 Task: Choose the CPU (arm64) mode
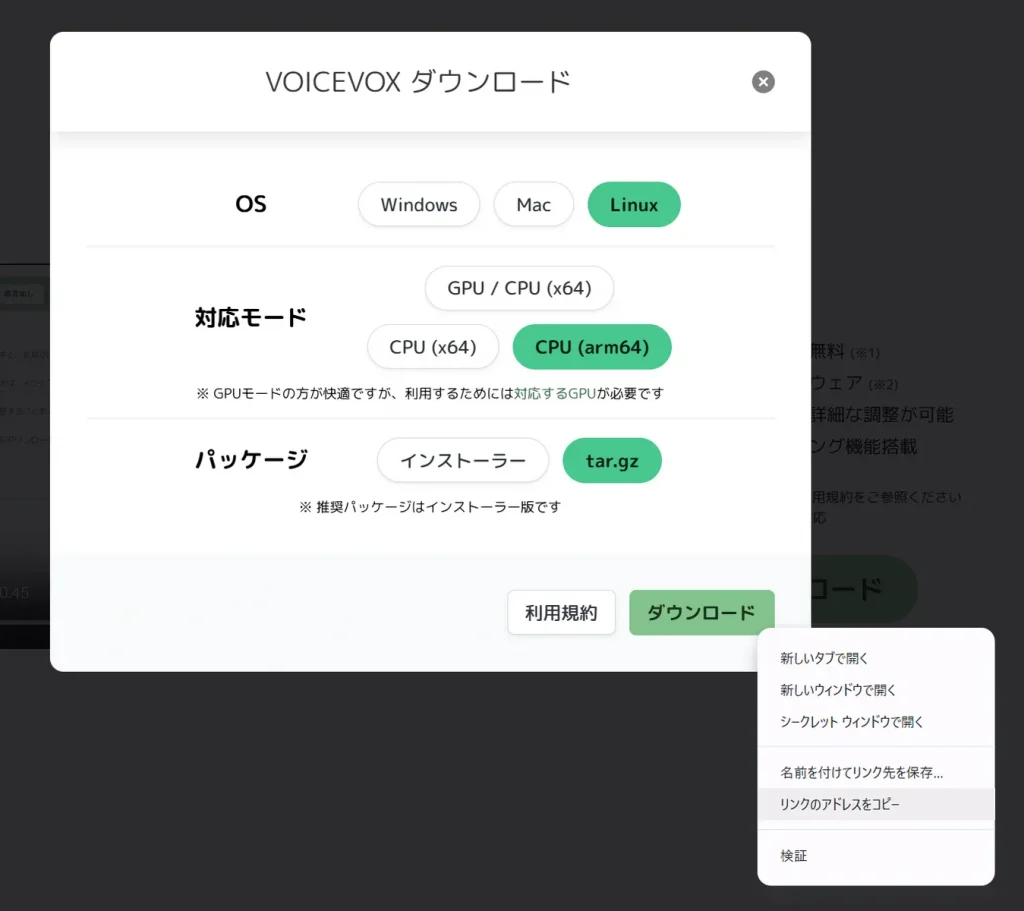click(592, 347)
